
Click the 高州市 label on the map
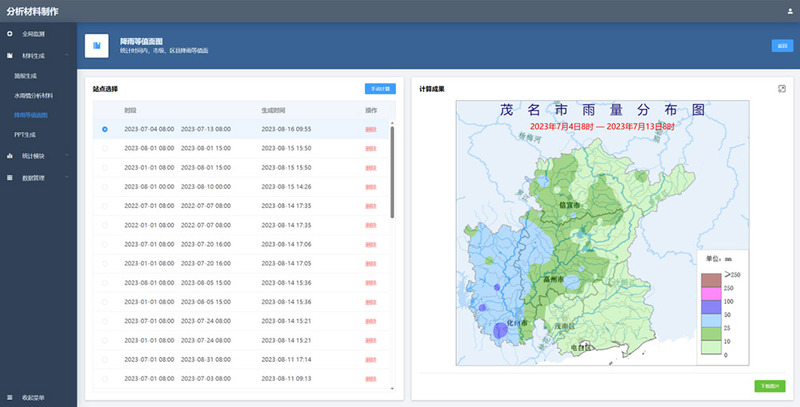tap(554, 279)
